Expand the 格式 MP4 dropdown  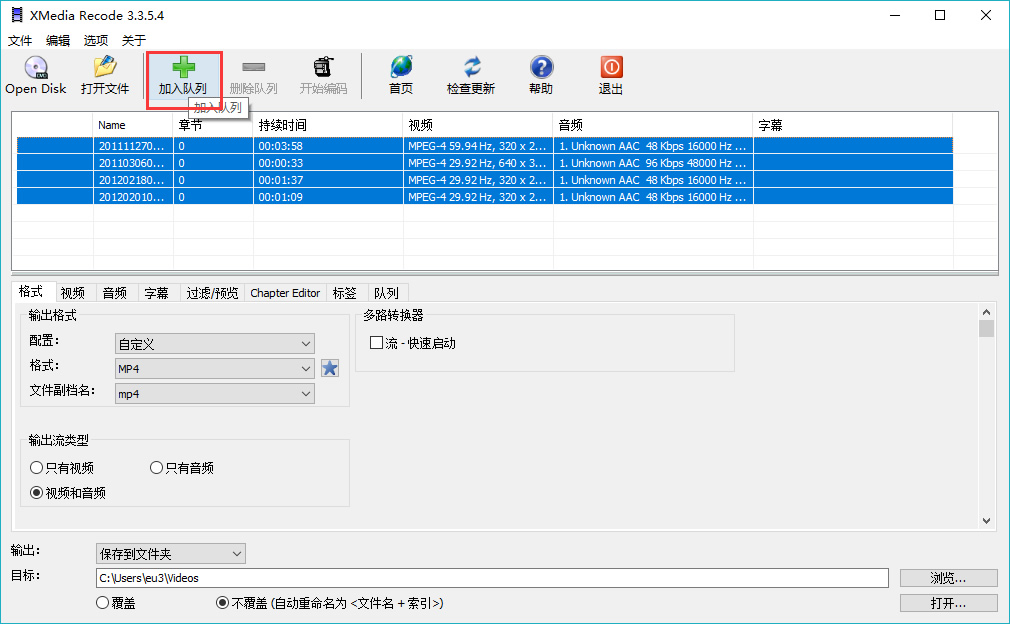click(214, 368)
